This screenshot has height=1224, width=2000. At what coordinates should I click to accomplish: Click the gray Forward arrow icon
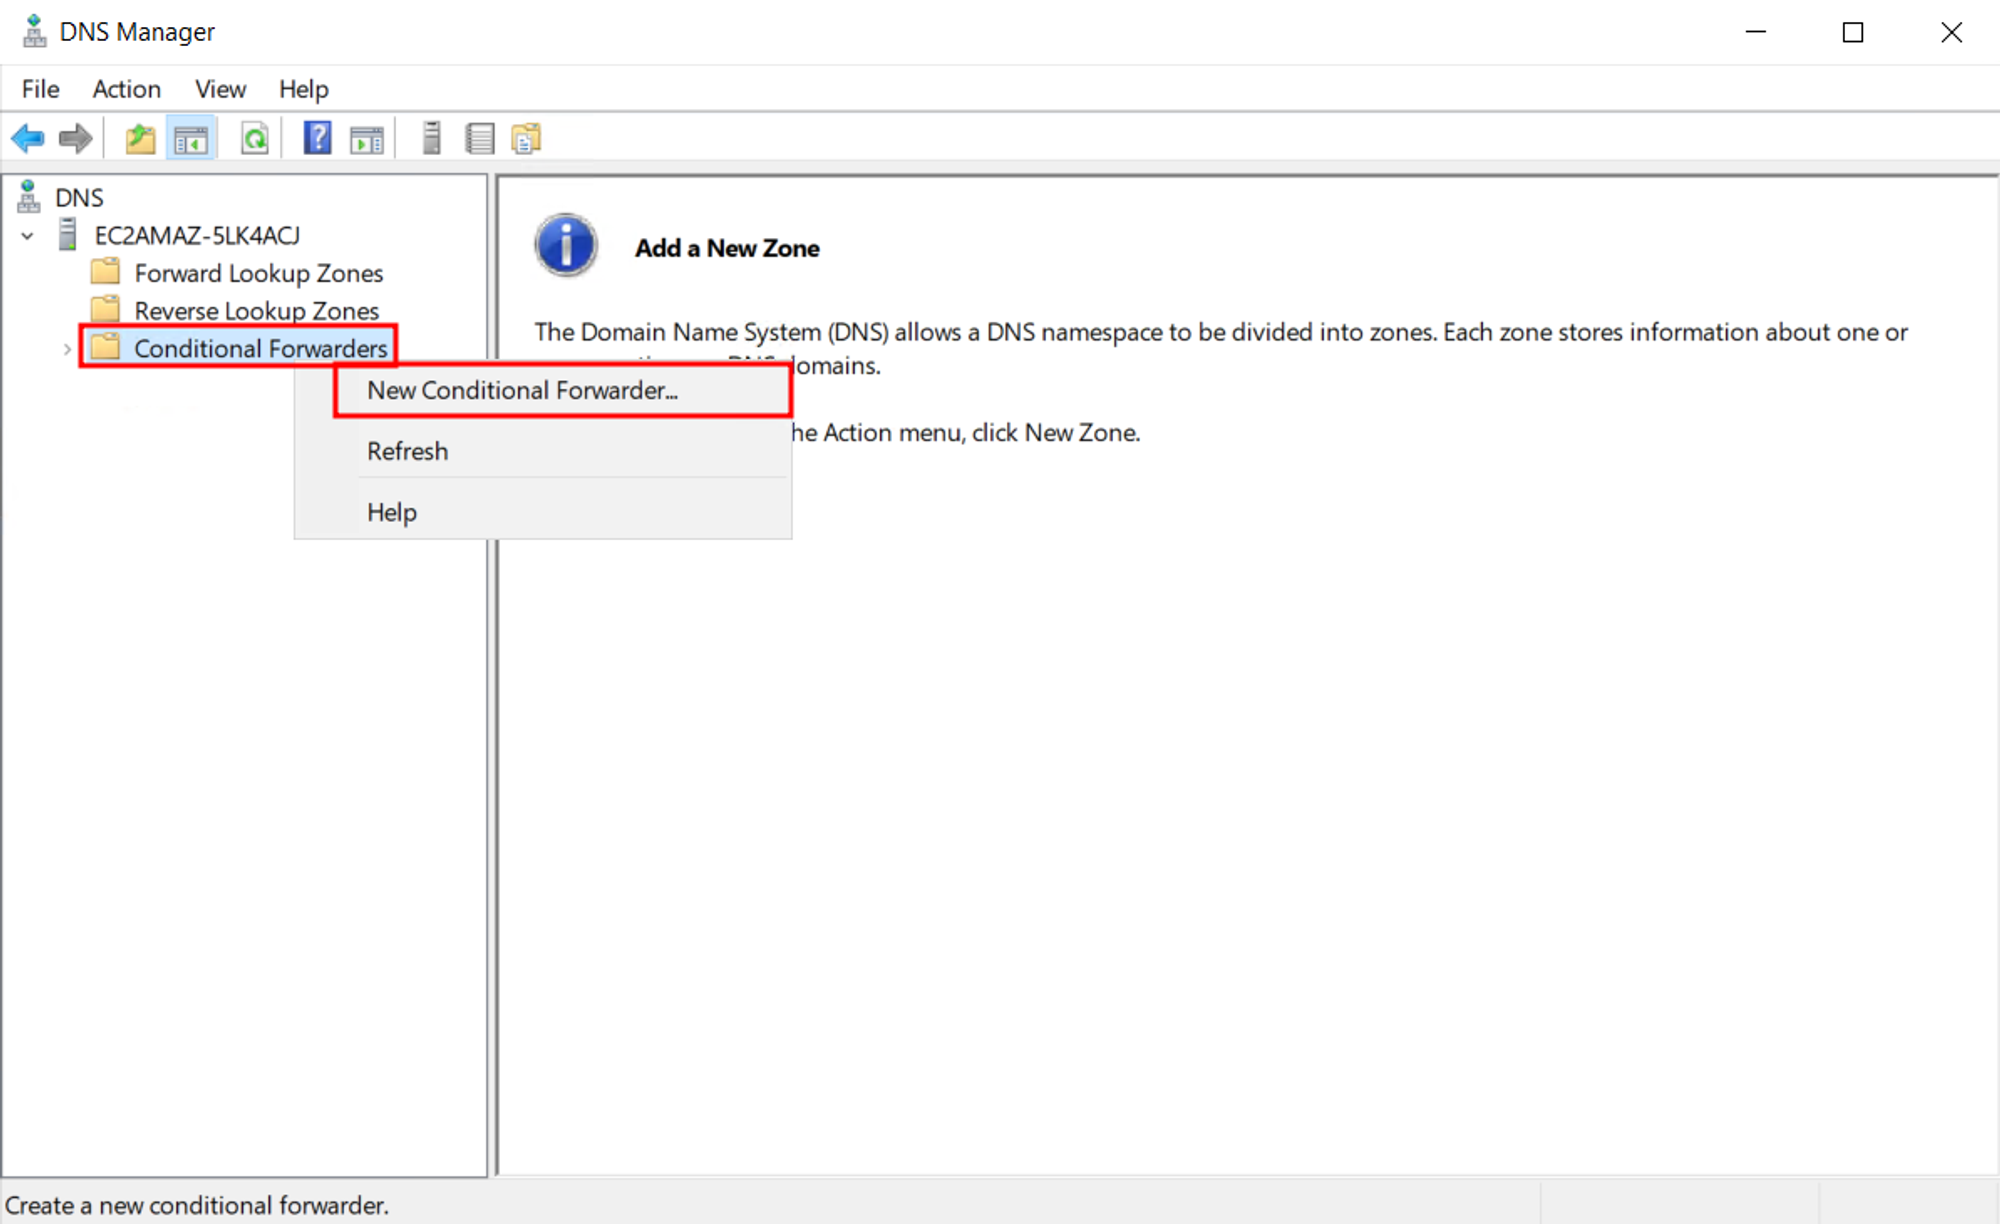click(x=75, y=138)
